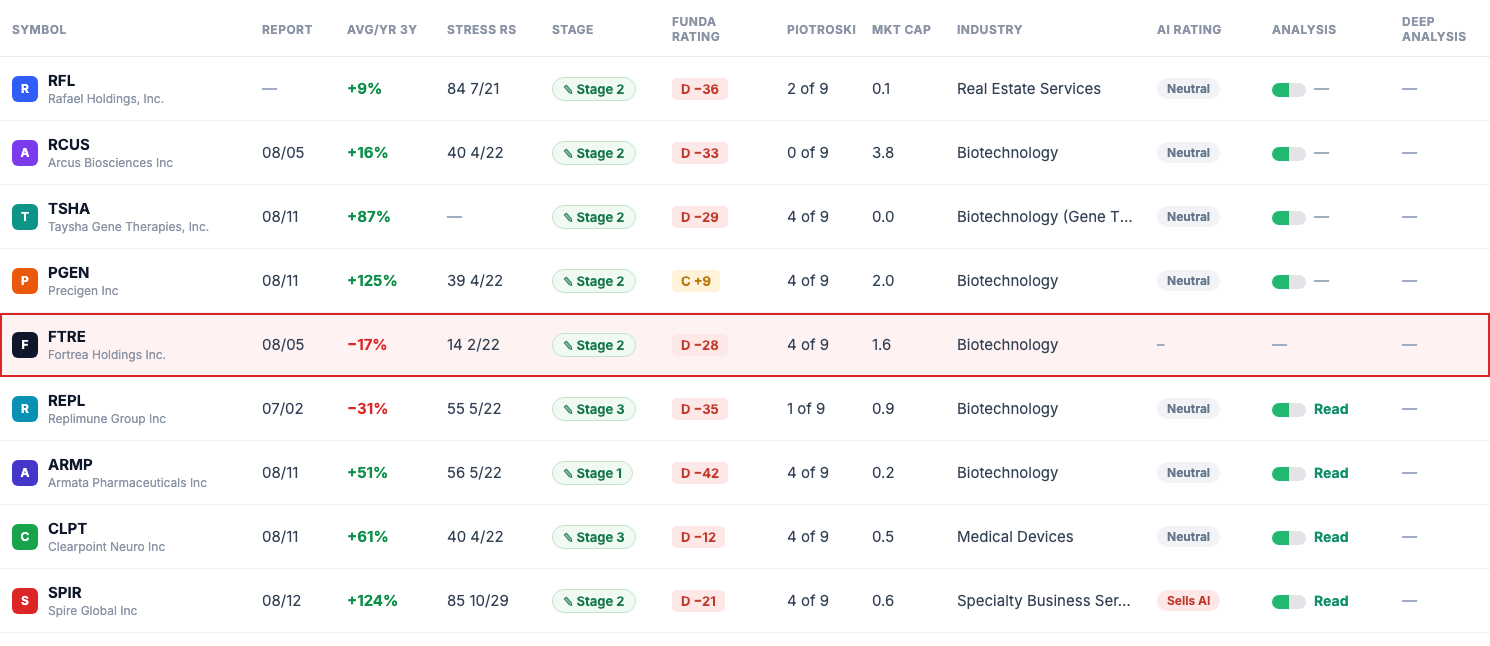The height and width of the screenshot is (646, 1490).
Task: Click the red S icon for SPIR
Action: pyautogui.click(x=25, y=601)
